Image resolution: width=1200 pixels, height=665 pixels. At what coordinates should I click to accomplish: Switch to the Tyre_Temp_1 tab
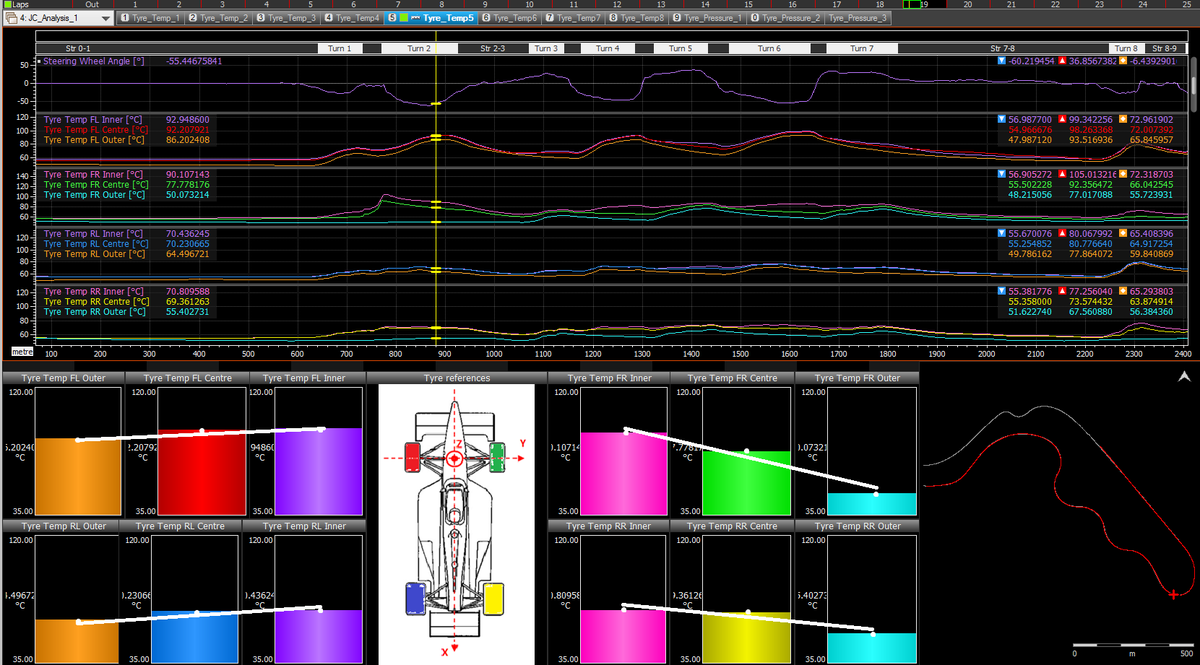151,18
